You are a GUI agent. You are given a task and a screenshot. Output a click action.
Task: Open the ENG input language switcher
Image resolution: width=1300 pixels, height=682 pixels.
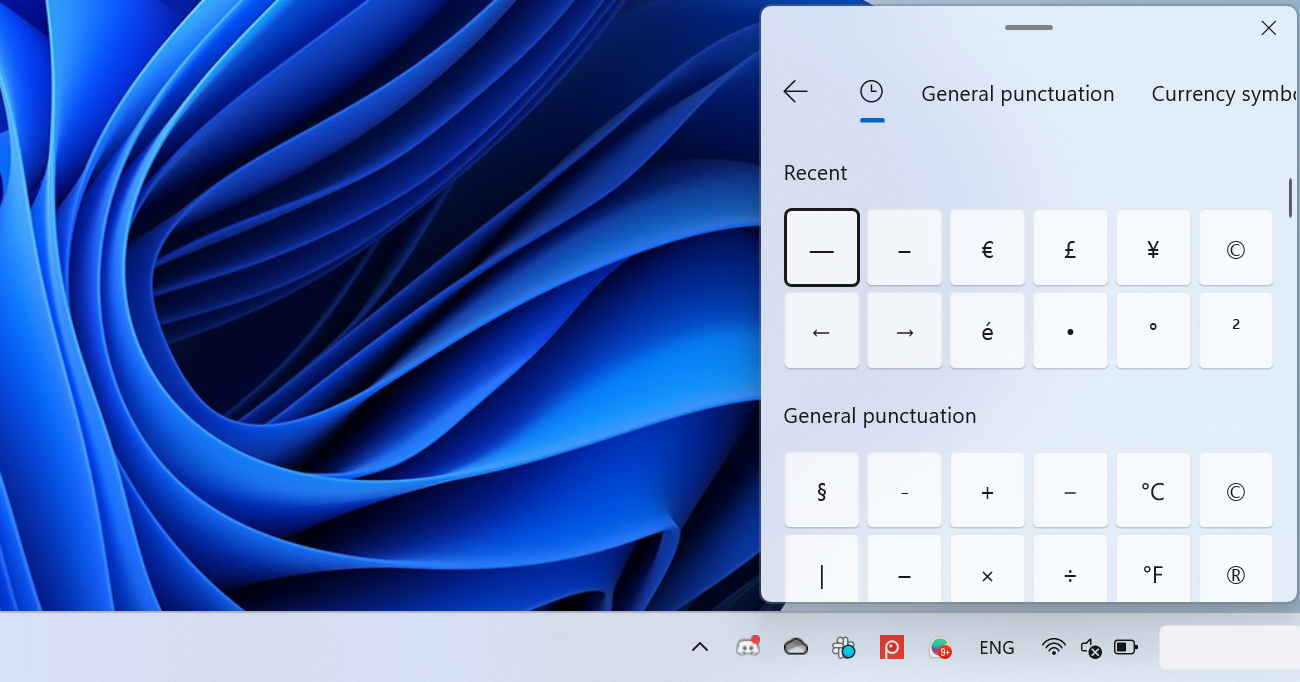(997, 648)
